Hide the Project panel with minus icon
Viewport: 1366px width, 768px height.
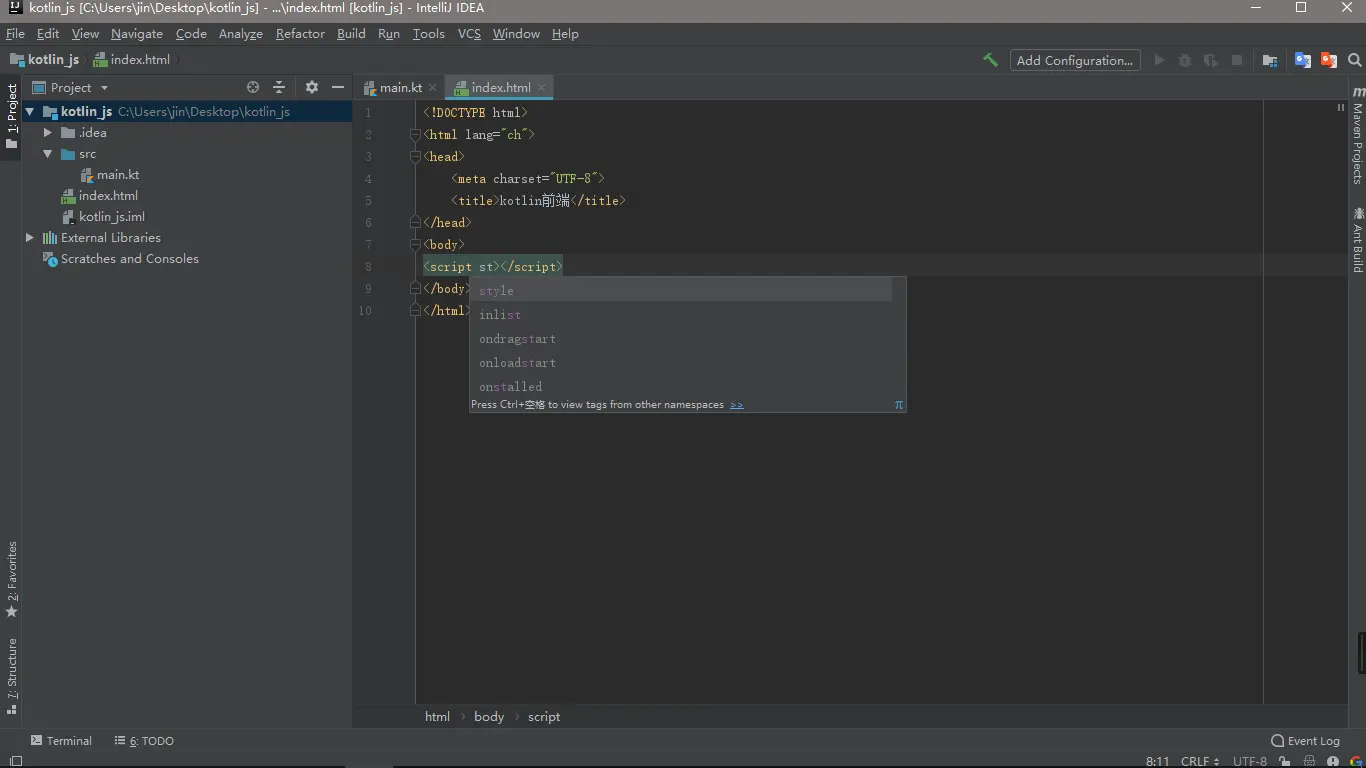pos(338,87)
